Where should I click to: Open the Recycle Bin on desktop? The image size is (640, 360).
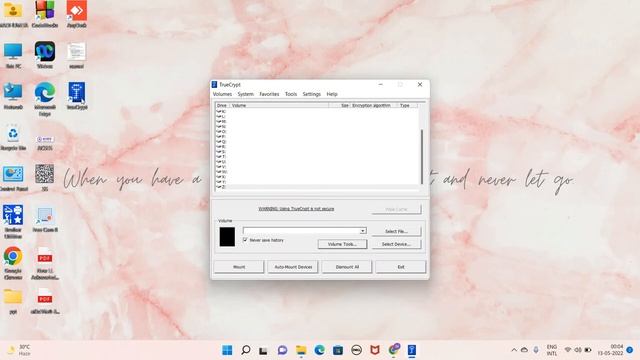tap(13, 137)
